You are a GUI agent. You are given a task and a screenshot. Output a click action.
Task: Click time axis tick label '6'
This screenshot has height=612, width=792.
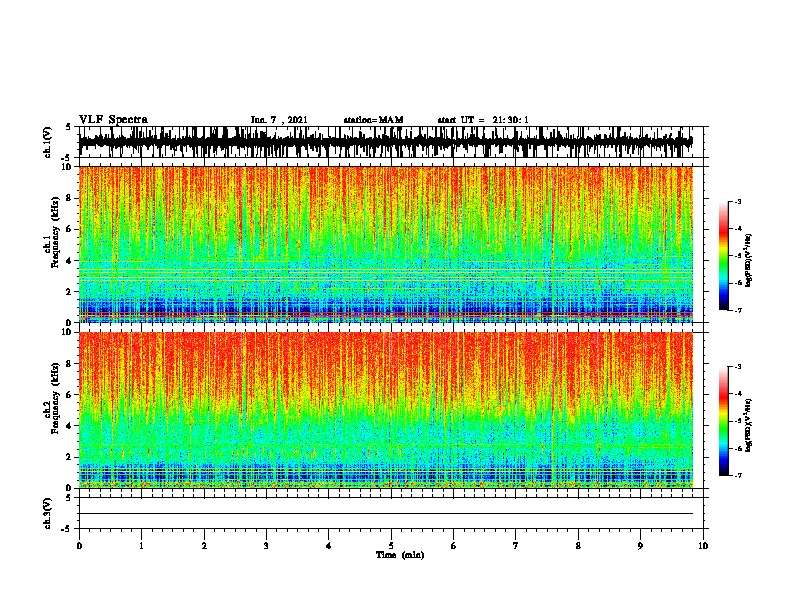[454, 546]
